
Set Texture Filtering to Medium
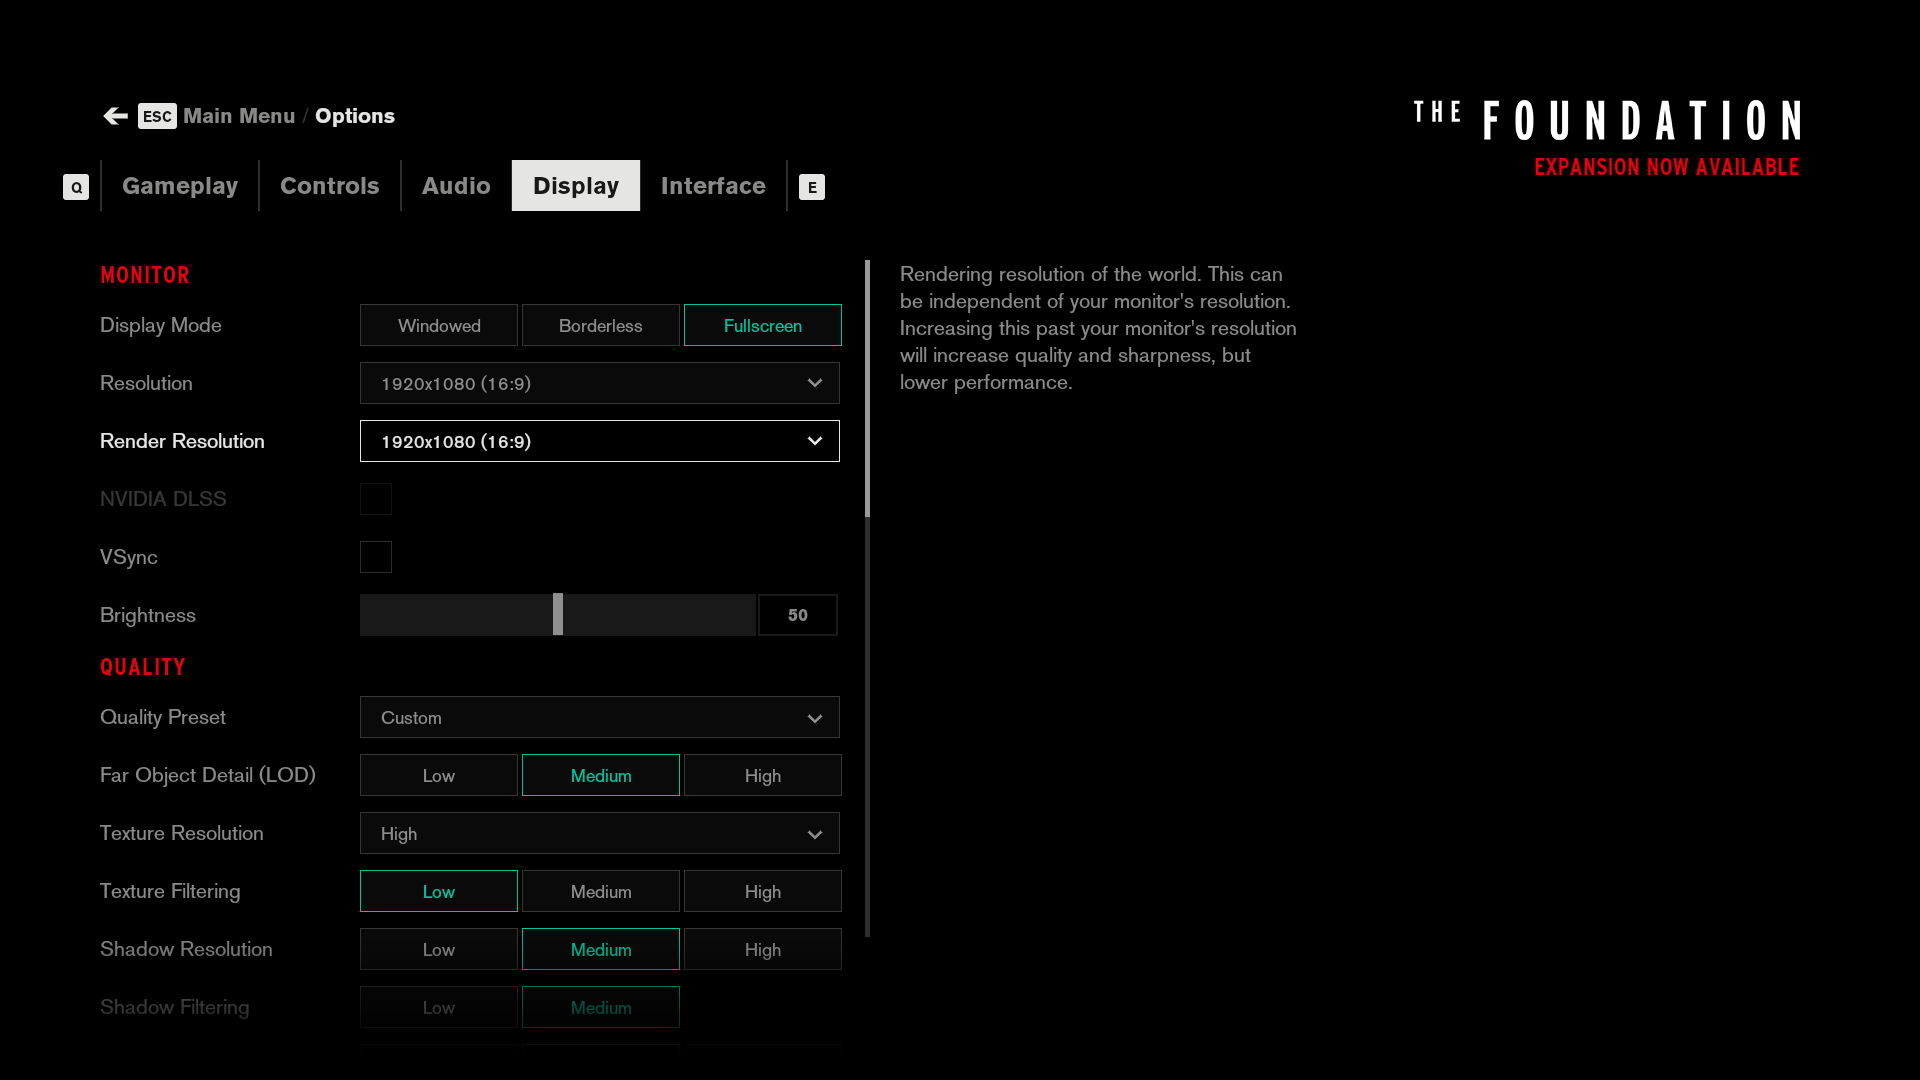point(600,892)
